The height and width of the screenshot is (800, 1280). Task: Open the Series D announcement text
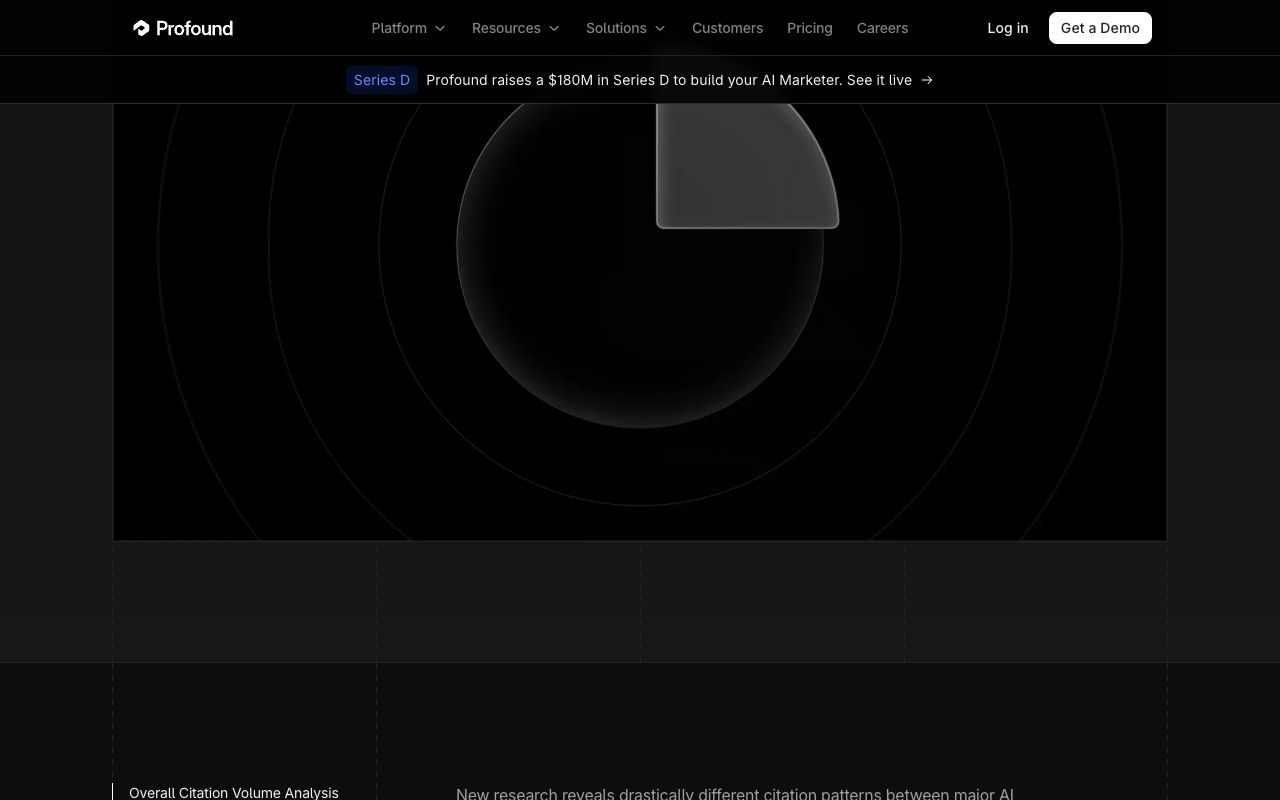pos(669,80)
